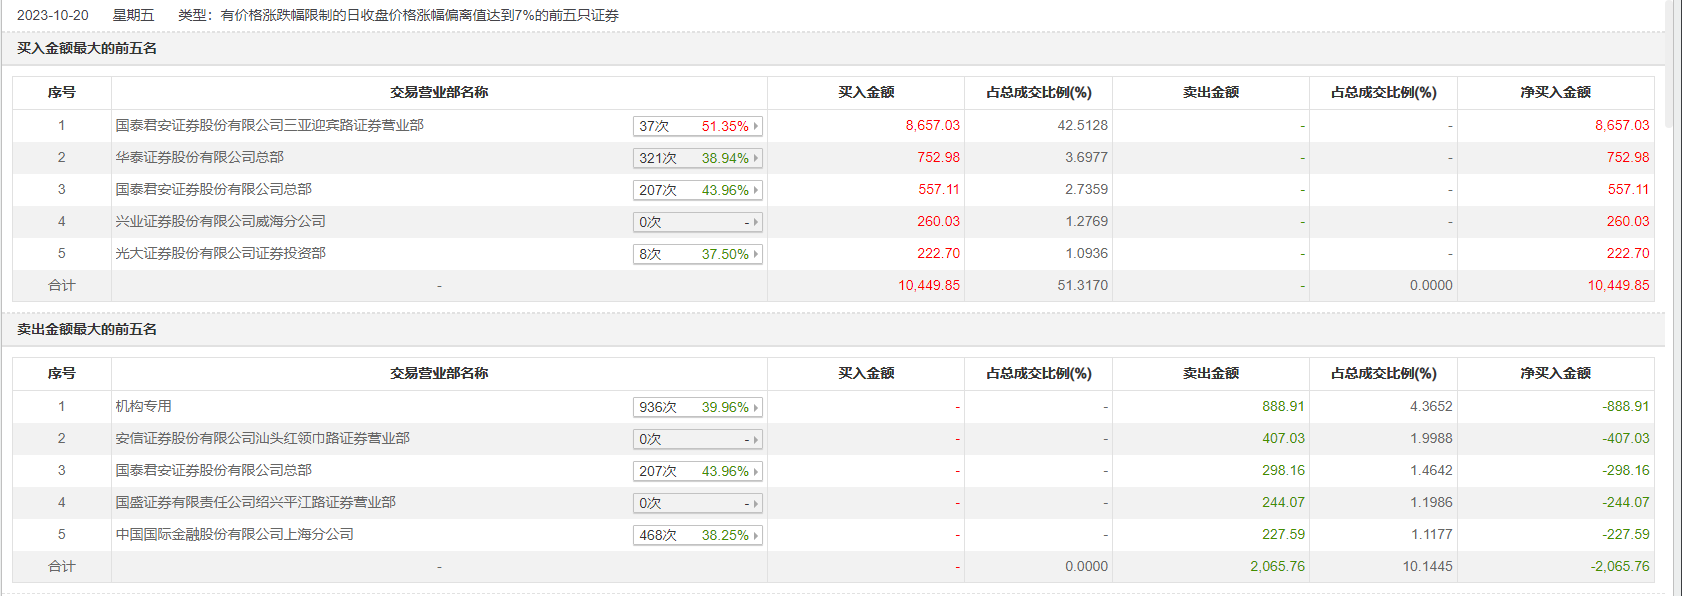1682x596 pixels.
Task: Expand 0次 box beside 安信证券汕头红领巾路
Action: click(x=697, y=439)
